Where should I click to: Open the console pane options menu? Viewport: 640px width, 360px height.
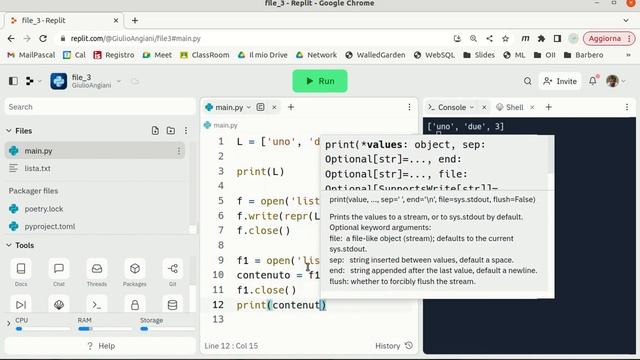627,107
